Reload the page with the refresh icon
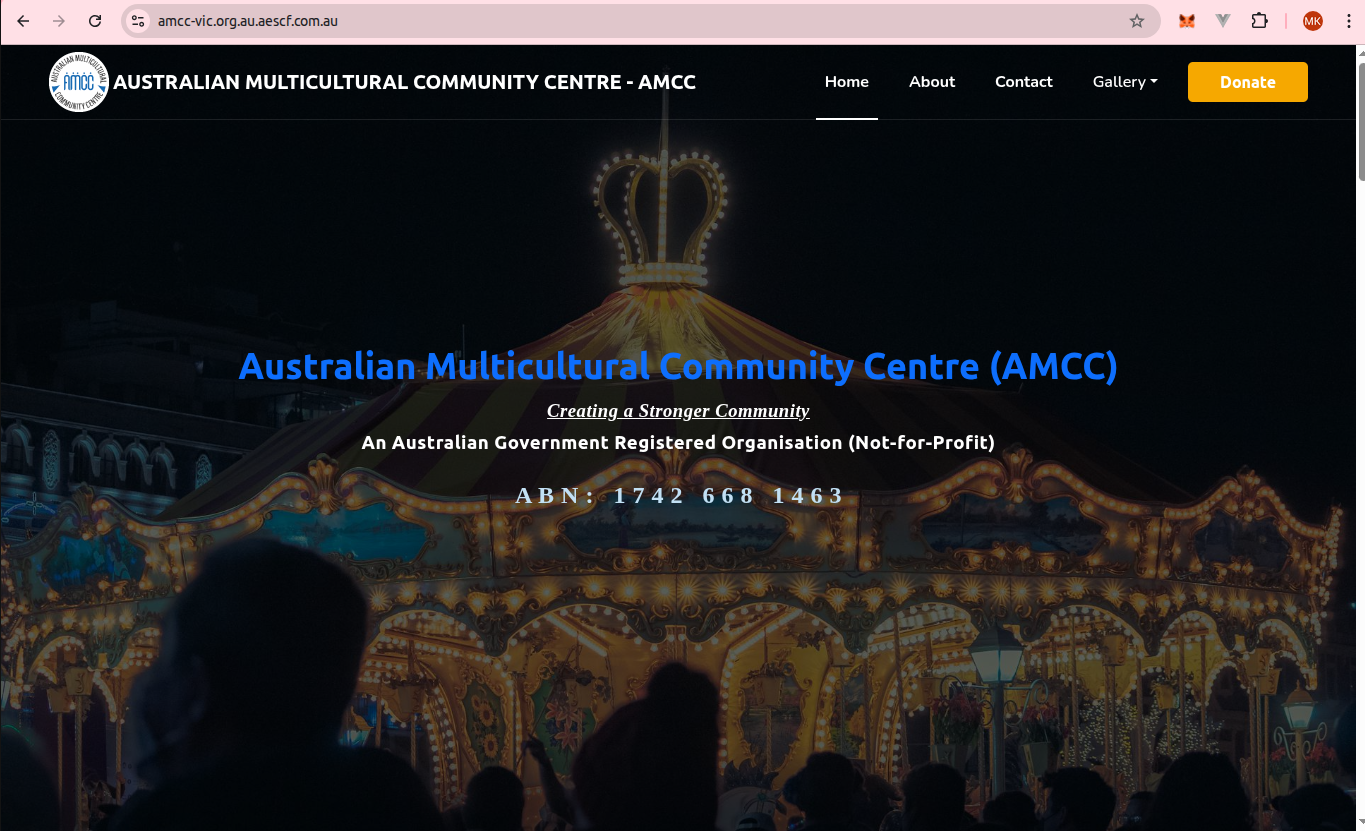The height and width of the screenshot is (831, 1365). (95, 21)
